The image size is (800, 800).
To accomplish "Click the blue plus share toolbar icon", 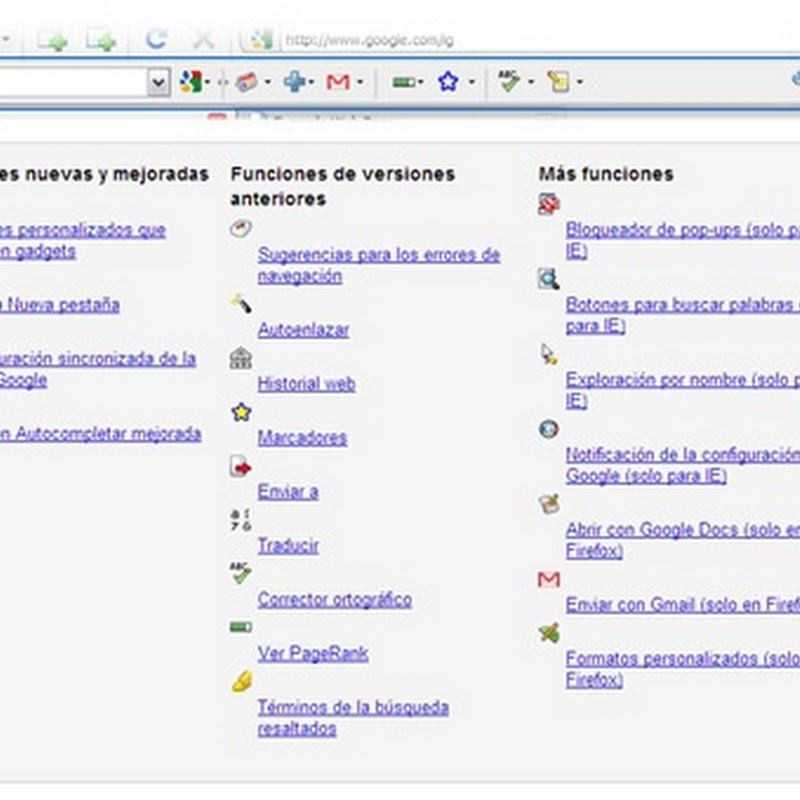I will click(293, 82).
